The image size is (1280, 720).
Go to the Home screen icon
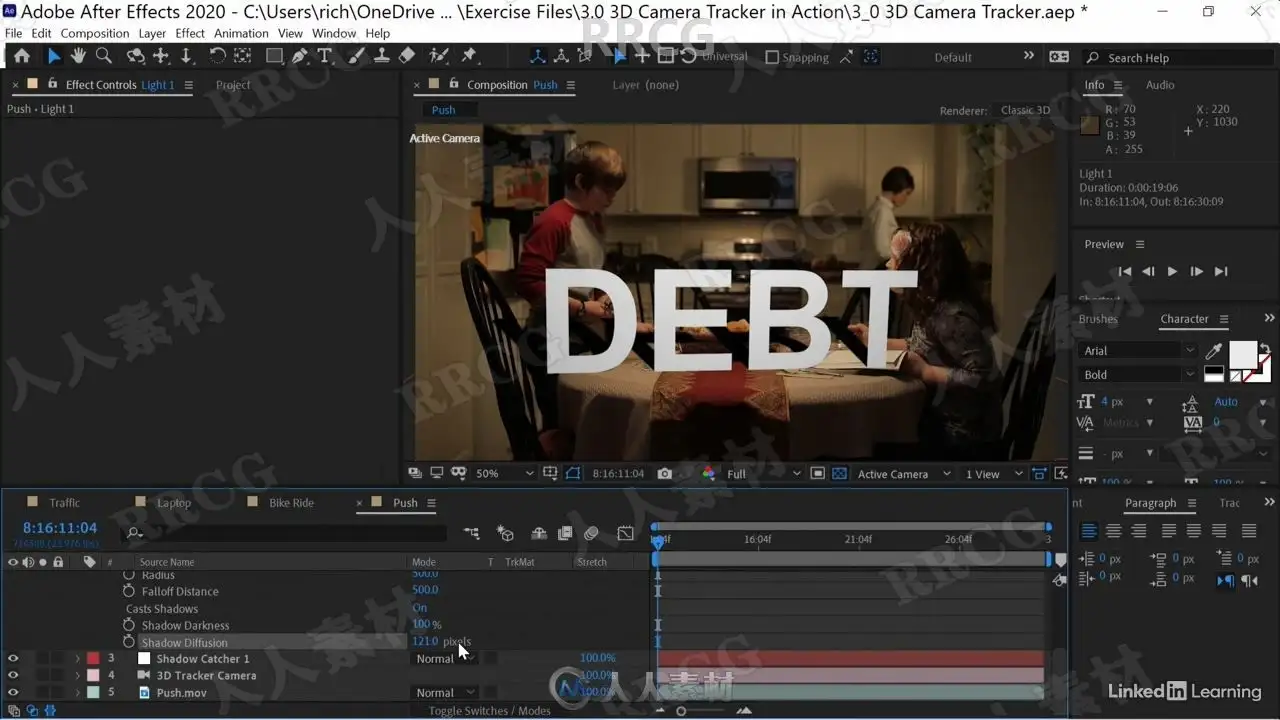coord(22,57)
